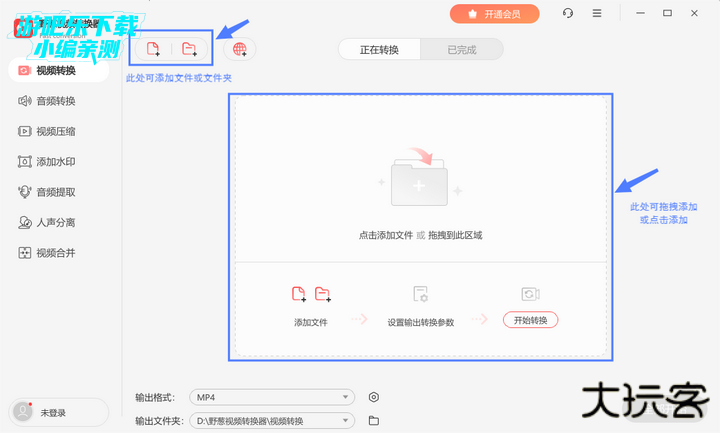Click large folder icon in drop area
Viewport: 720px width, 433px height.
[x=420, y=178]
